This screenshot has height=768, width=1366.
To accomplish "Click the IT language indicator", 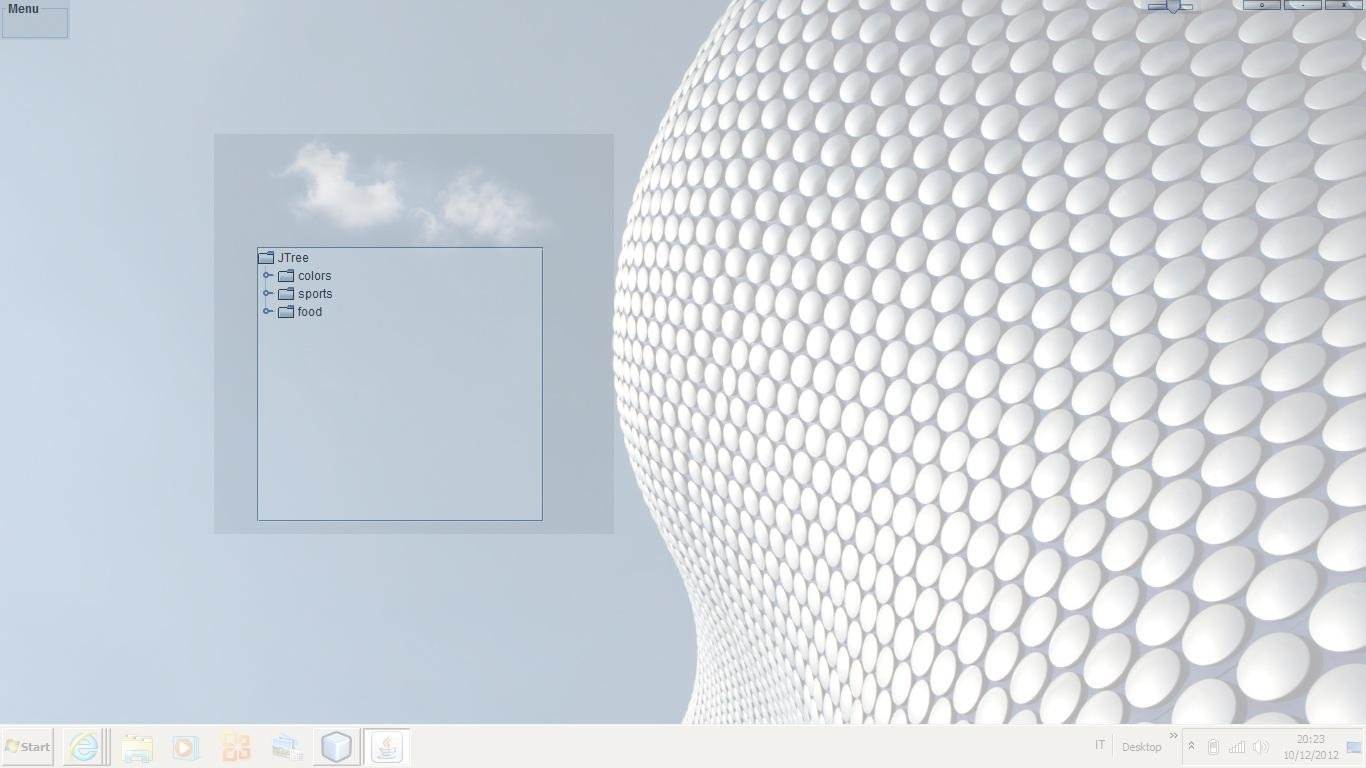I will tap(1099, 746).
